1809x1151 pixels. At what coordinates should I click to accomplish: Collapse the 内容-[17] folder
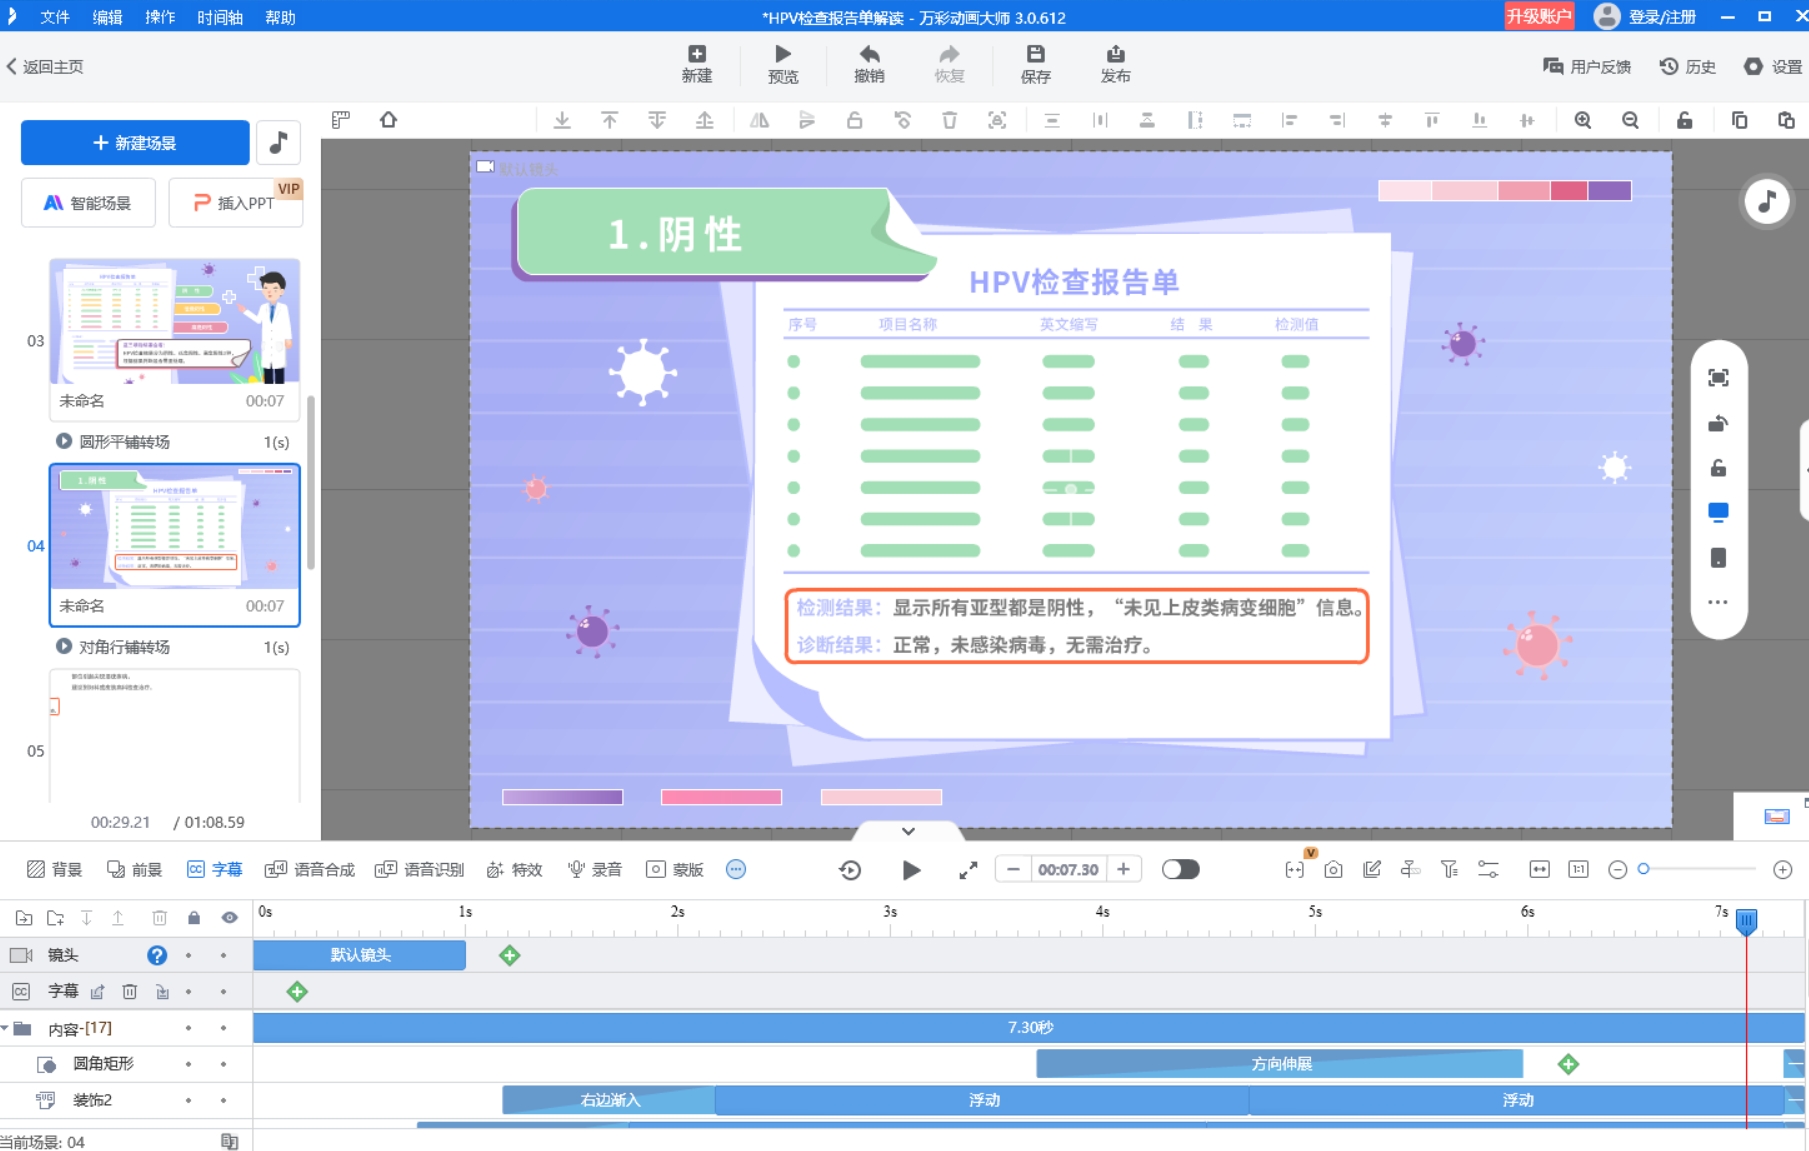[5, 1028]
